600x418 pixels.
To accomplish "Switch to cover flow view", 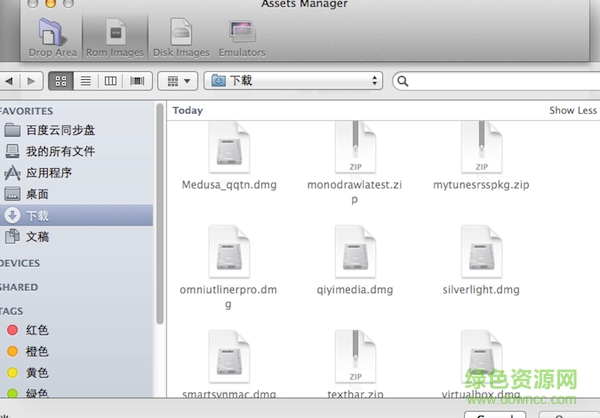I will click(137, 81).
